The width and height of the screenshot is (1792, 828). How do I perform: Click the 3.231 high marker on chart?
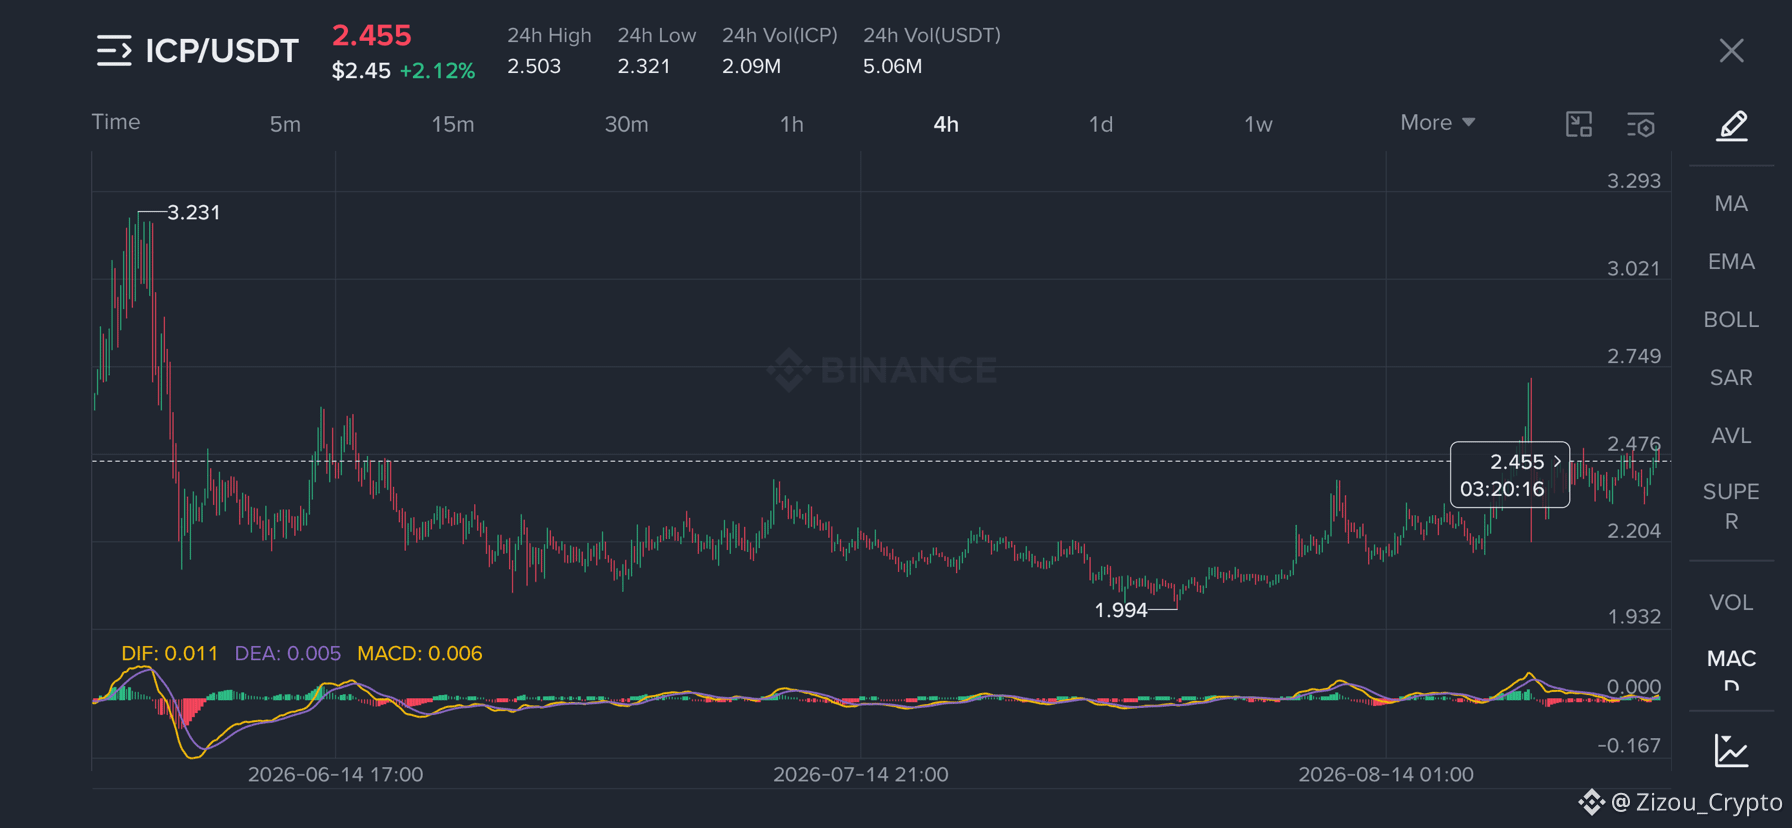(193, 212)
